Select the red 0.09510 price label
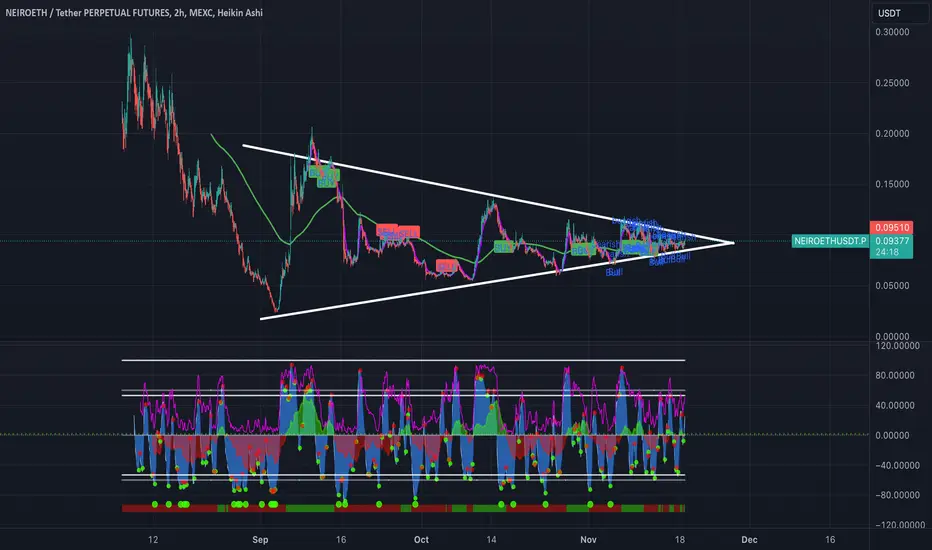This screenshot has height=550, width=932. (891, 228)
